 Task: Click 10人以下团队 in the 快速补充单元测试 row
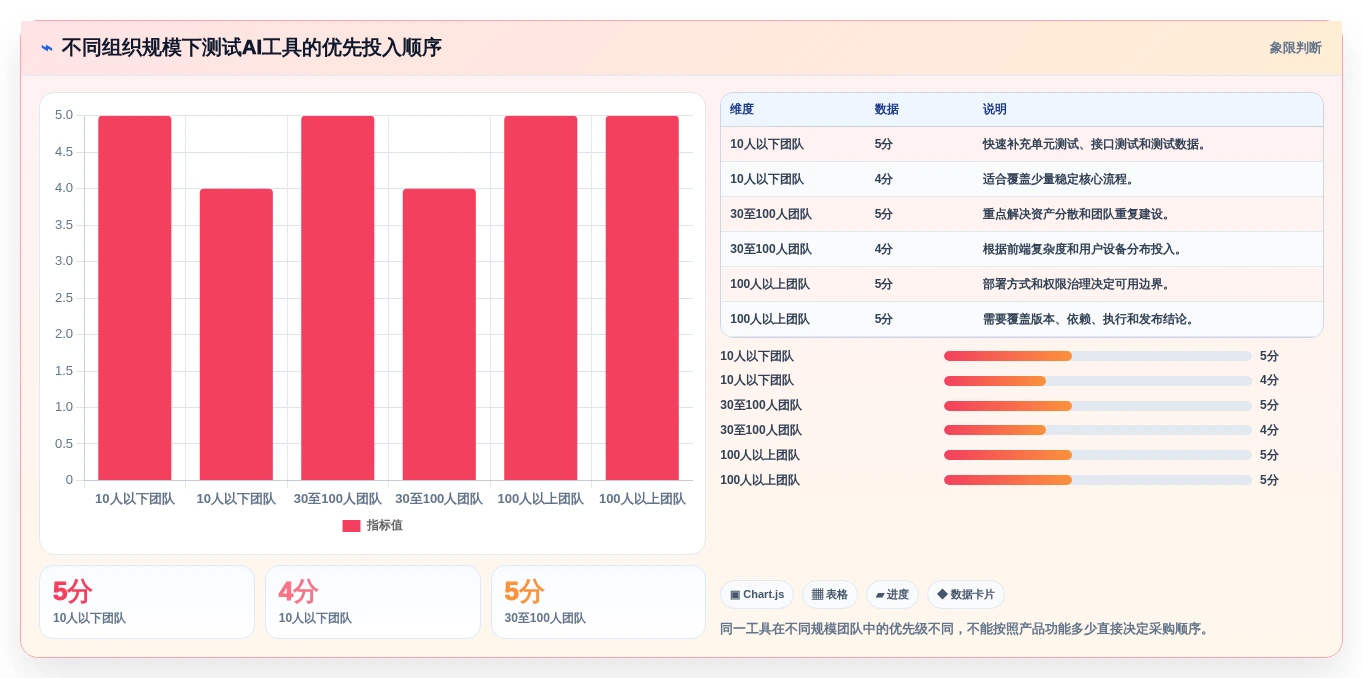[767, 144]
